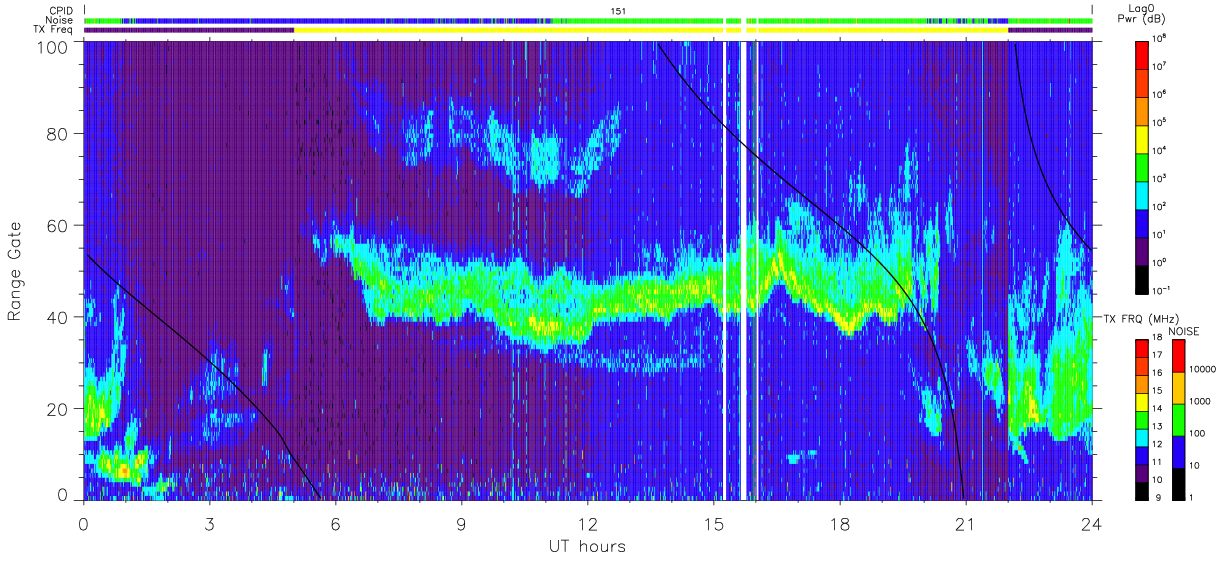Viewport: 1228px width, 567px height.
Task: Click the NOISE legend title
Action: tap(1183, 330)
